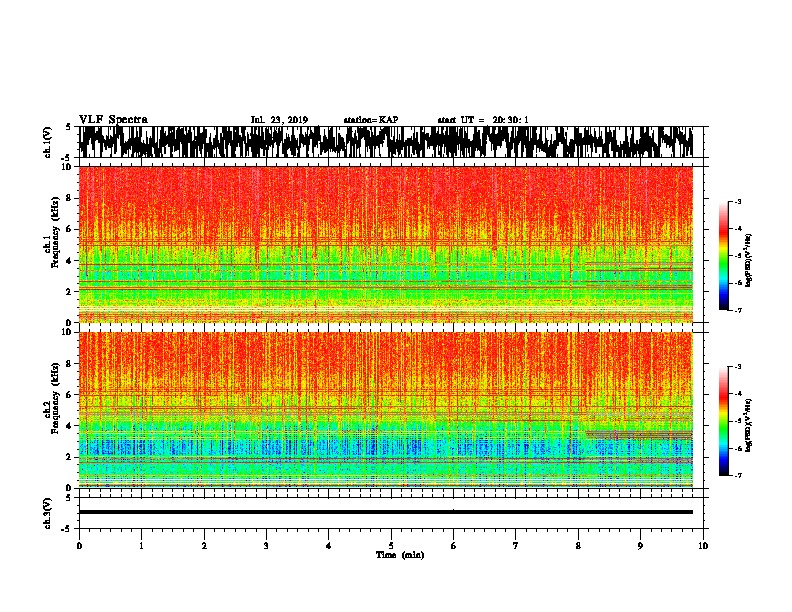Click the ch.1 colorbar log(PSD) units label
792x612 pixels.
748,261
